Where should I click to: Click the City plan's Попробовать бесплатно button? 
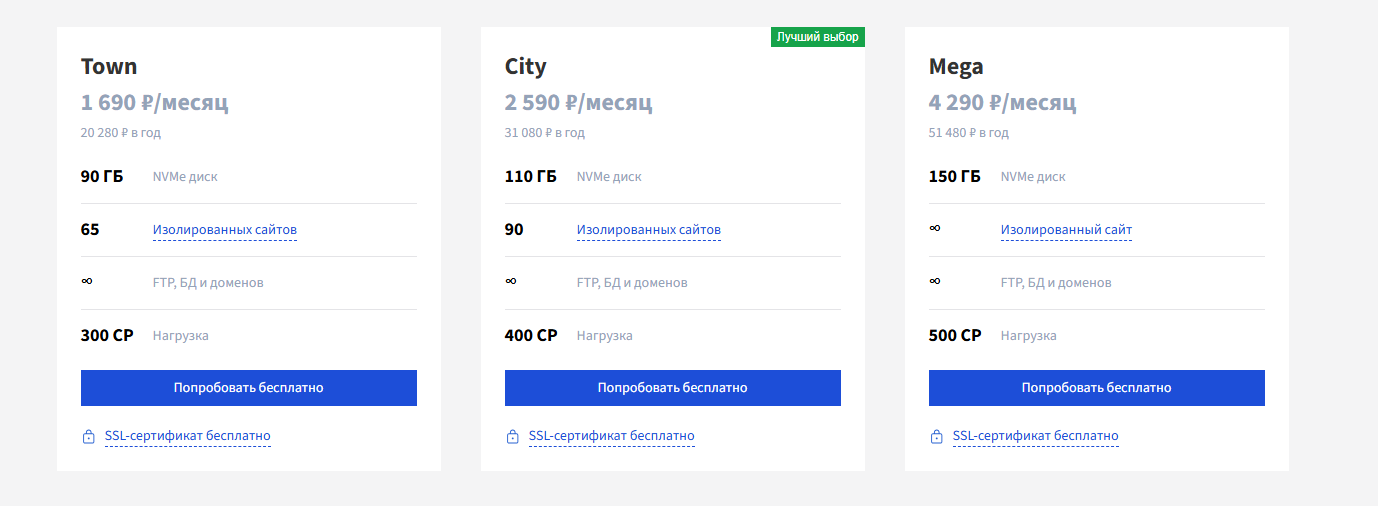(673, 388)
